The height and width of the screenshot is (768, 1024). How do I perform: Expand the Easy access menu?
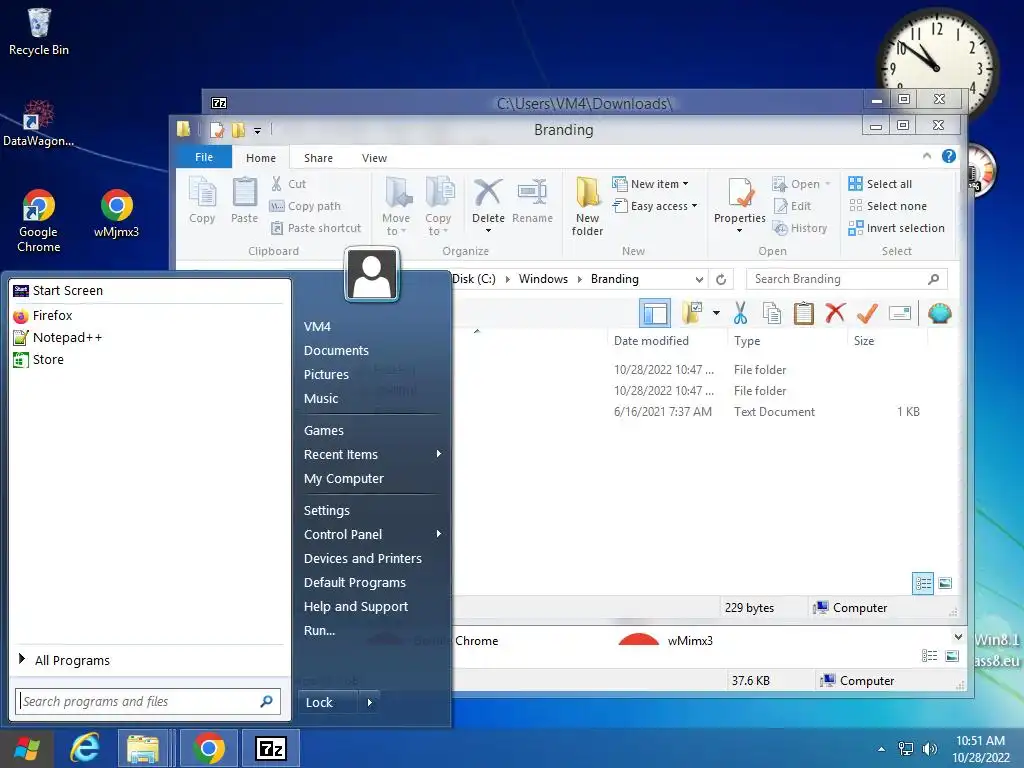(655, 206)
